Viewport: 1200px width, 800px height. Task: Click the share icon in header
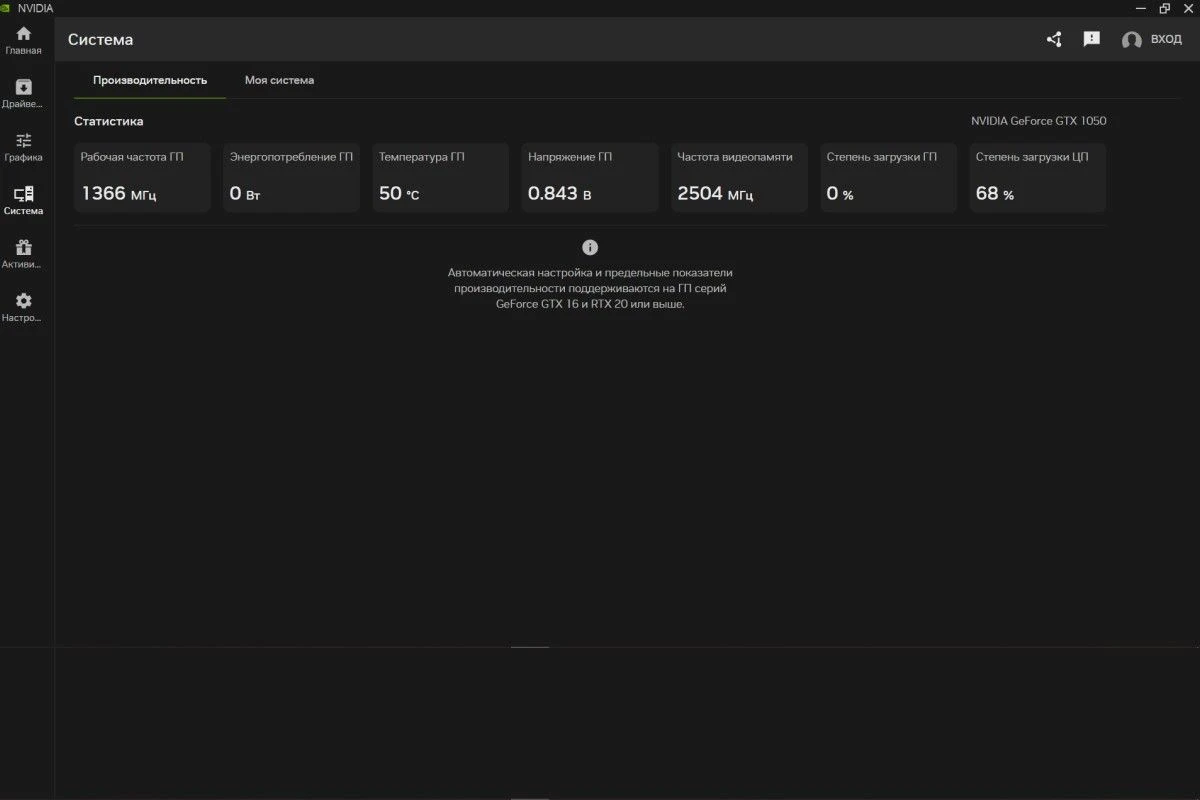tap(1054, 39)
